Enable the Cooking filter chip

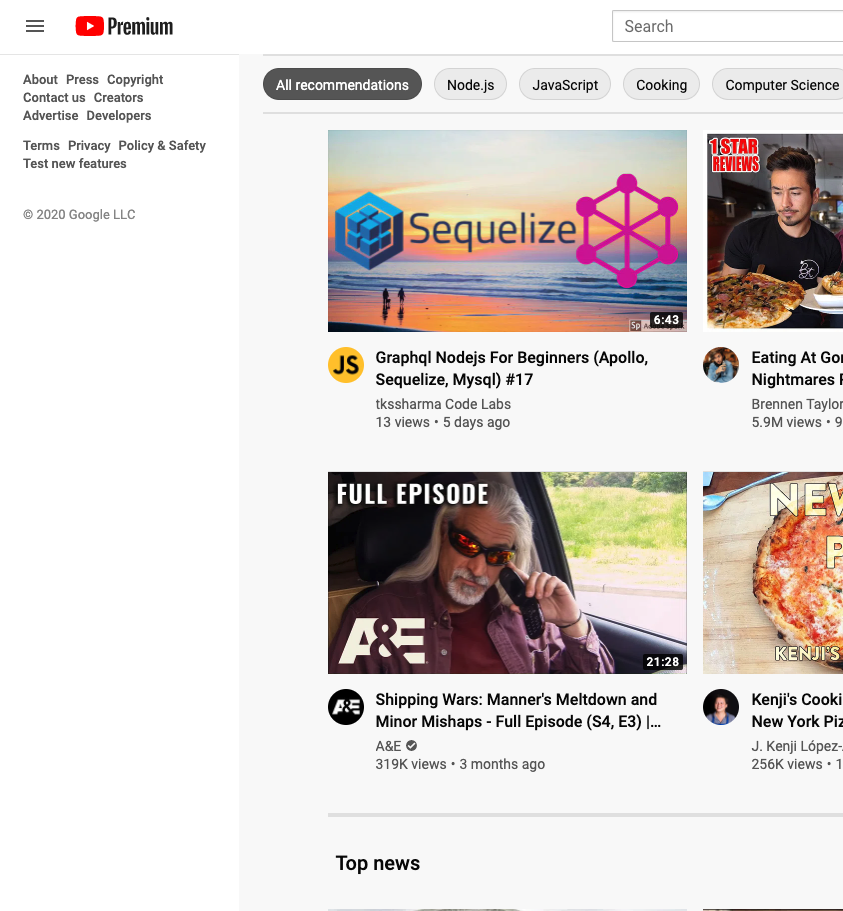(x=661, y=85)
